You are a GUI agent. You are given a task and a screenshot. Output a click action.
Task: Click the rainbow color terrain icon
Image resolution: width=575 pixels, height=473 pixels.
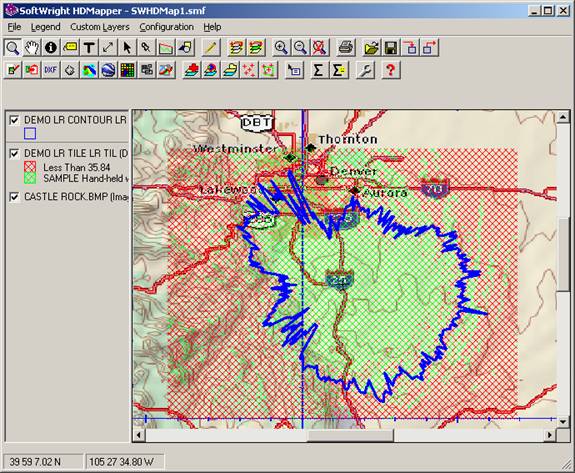(x=89, y=70)
